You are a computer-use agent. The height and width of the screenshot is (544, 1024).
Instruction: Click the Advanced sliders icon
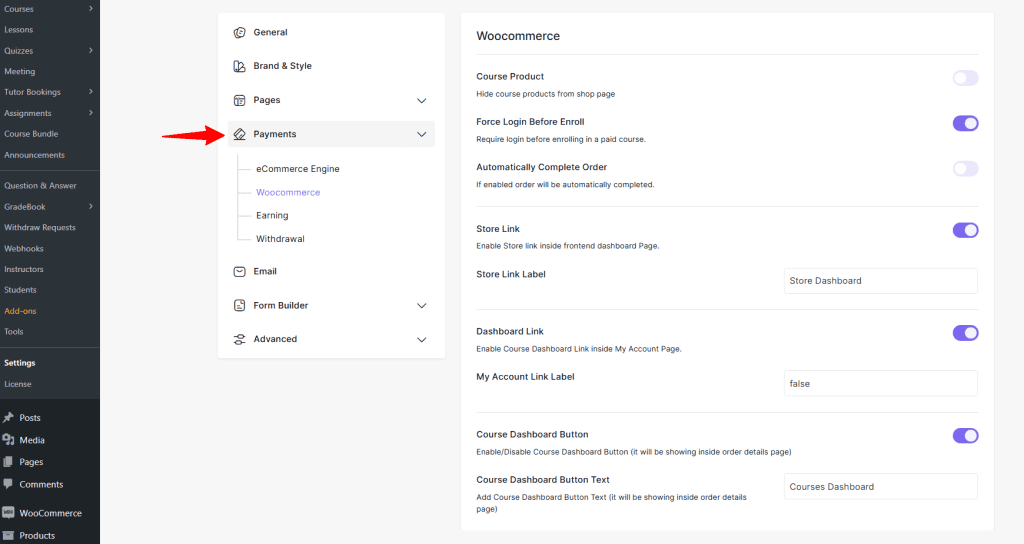click(240, 340)
